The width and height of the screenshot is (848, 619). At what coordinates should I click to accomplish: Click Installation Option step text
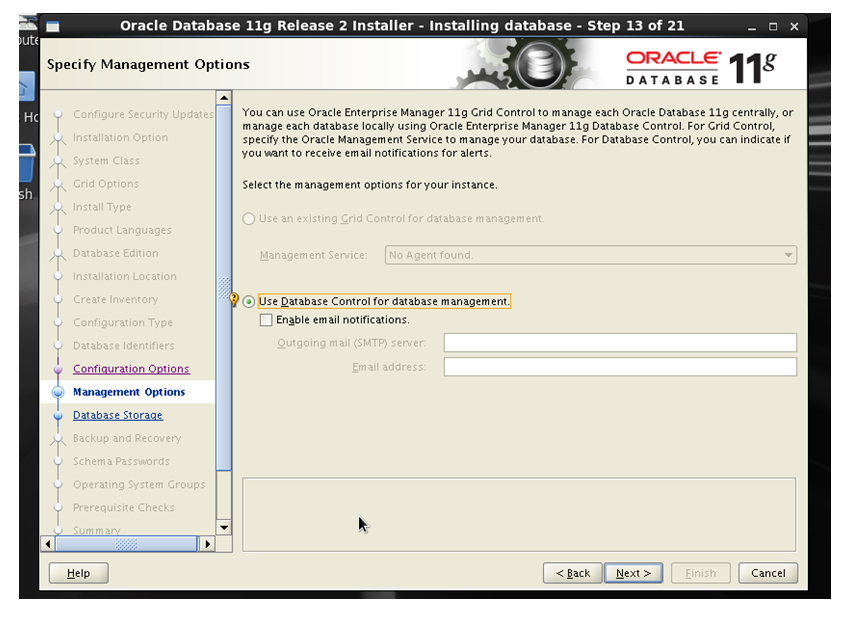(x=121, y=138)
